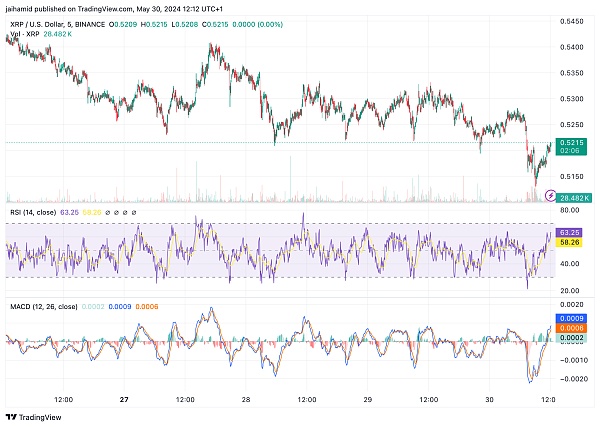Click the date label 28 on the time axis
This screenshot has width=600, height=427.
[x=245, y=399]
